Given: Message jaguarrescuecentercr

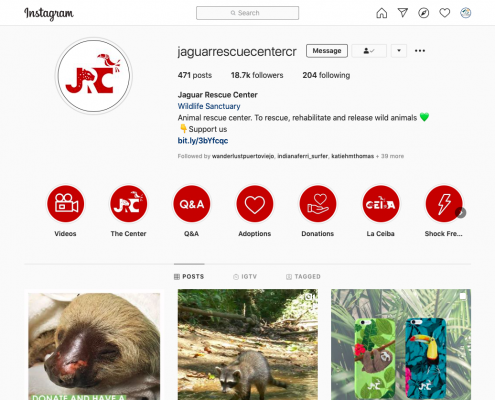Looking at the screenshot, I should click(x=327, y=51).
